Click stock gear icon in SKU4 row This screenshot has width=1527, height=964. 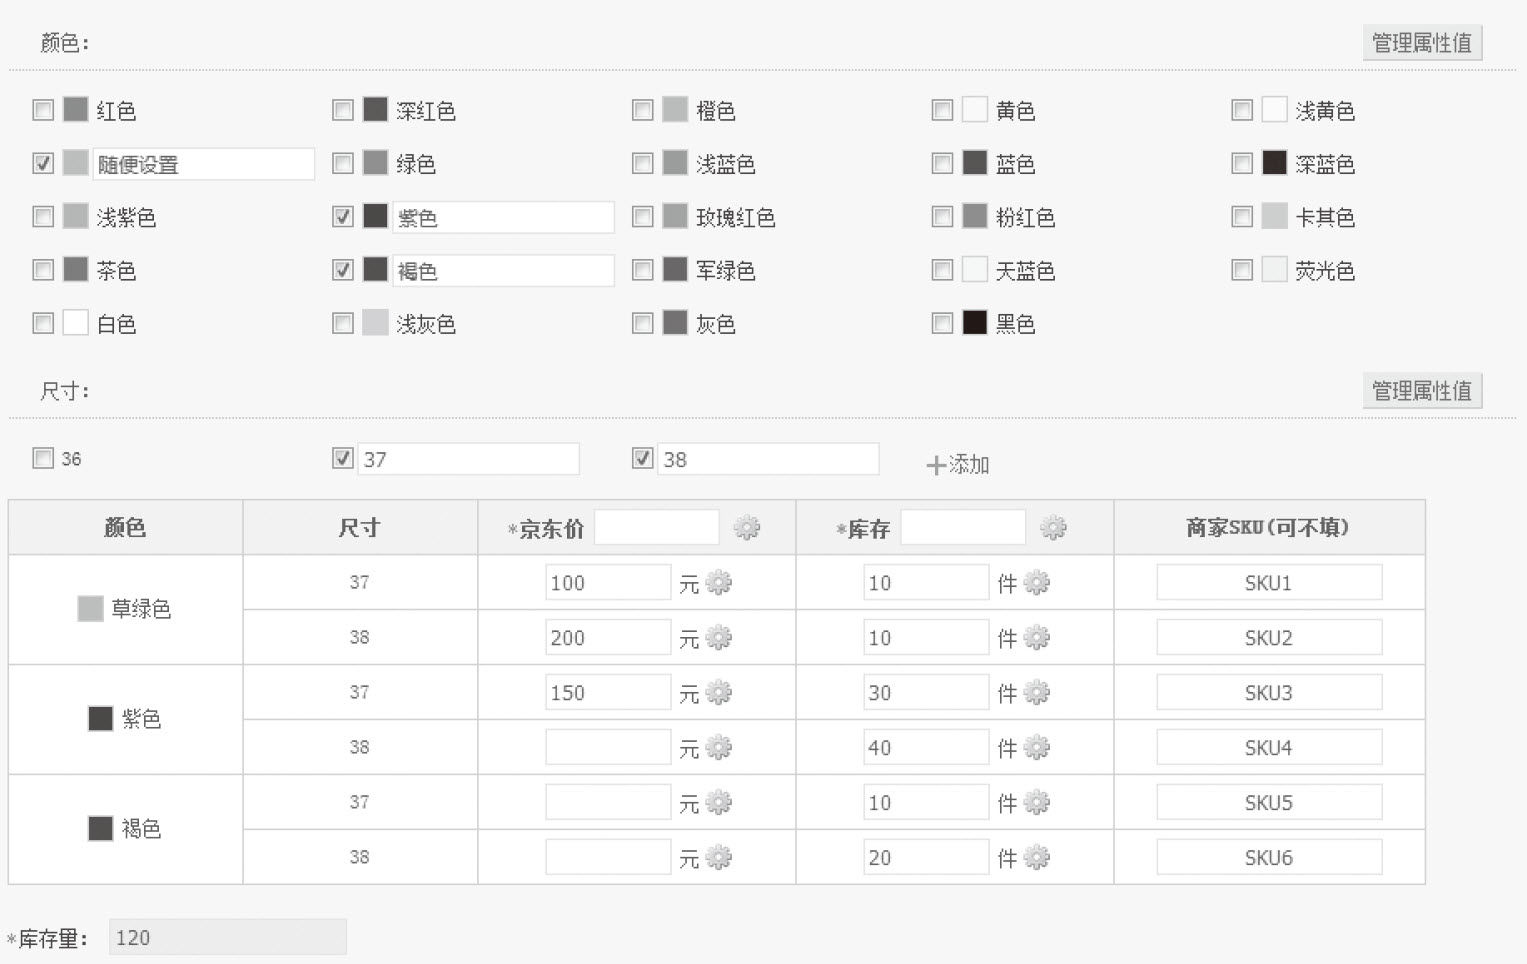coord(1037,748)
